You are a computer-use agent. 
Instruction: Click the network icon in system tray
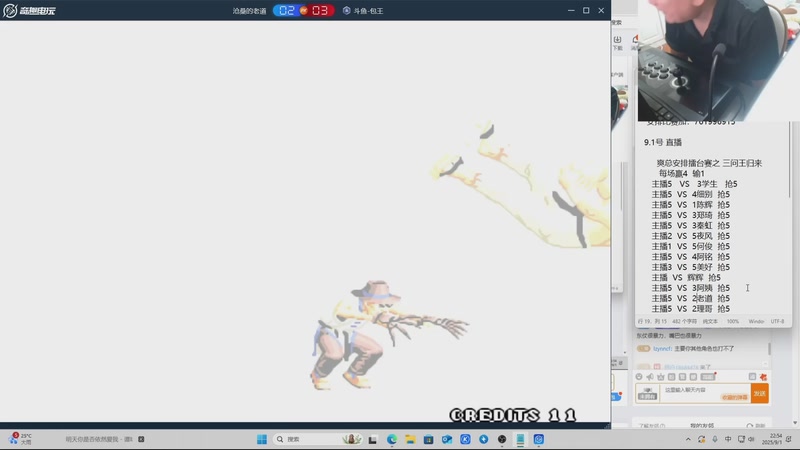[x=741, y=439]
